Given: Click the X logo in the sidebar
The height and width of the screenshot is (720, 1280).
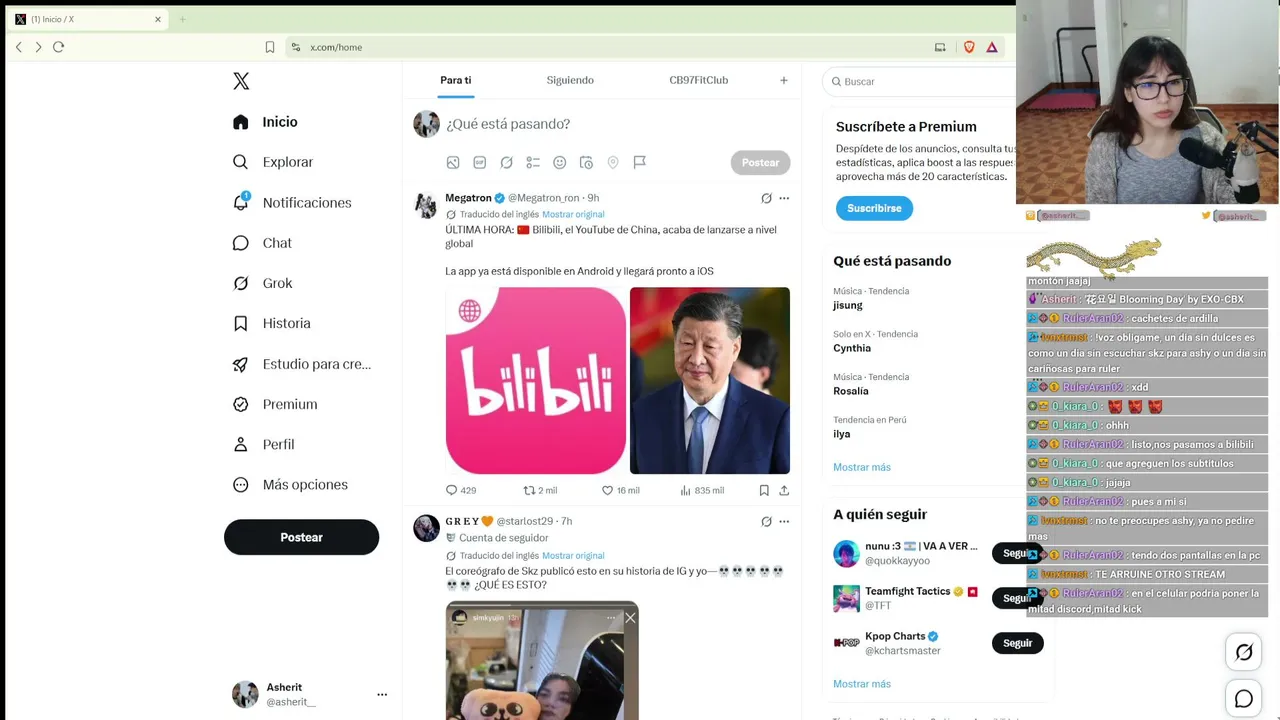Looking at the screenshot, I should (x=241, y=81).
